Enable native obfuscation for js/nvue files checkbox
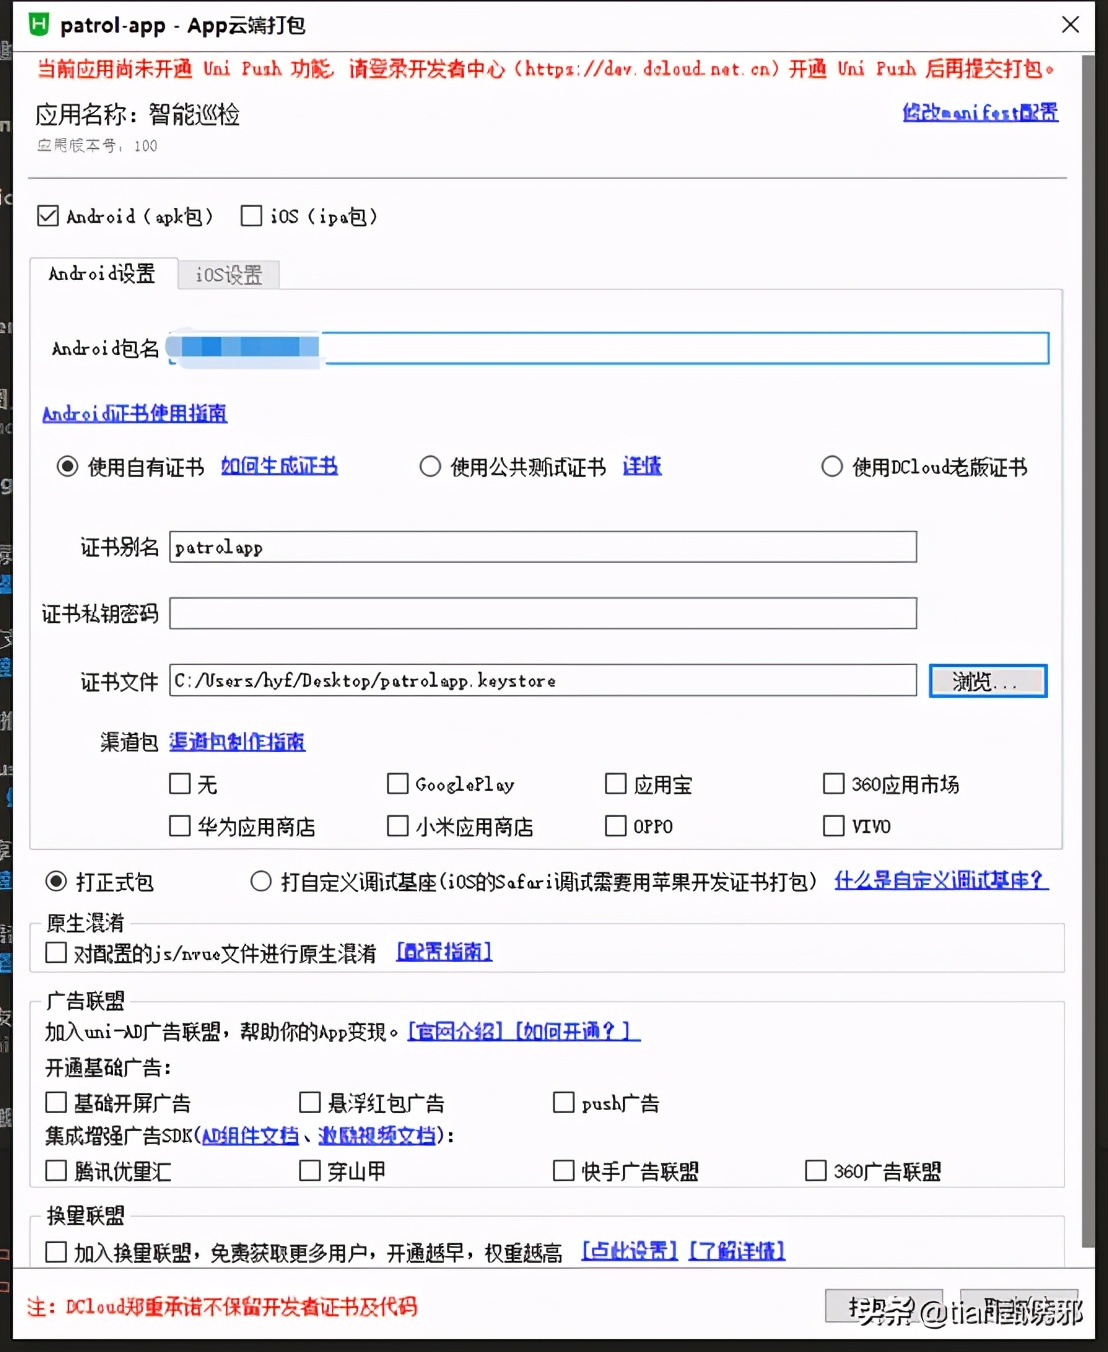 56,953
